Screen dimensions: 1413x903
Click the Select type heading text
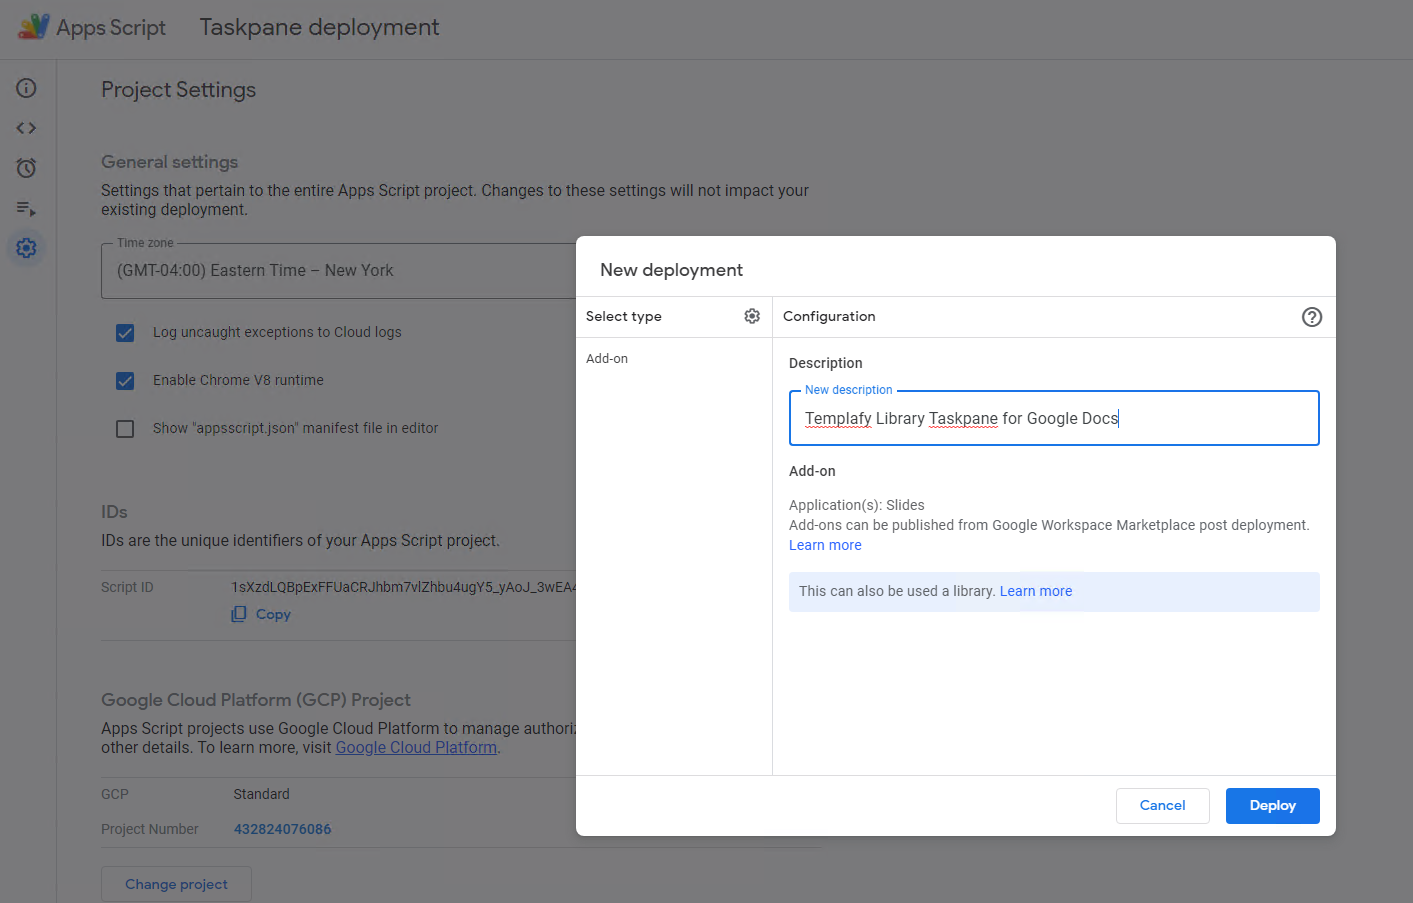pos(624,316)
